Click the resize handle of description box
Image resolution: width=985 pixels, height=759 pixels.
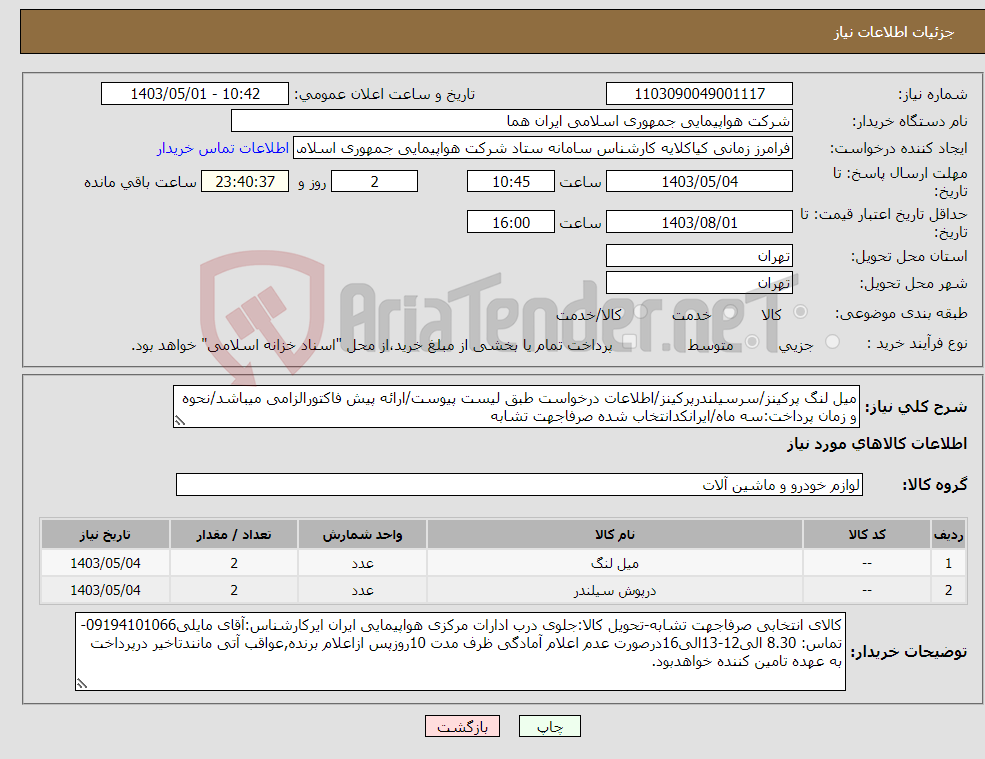[180, 421]
